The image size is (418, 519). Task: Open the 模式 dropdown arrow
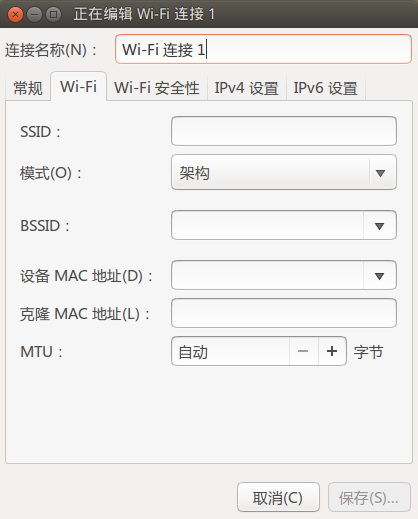click(x=380, y=172)
